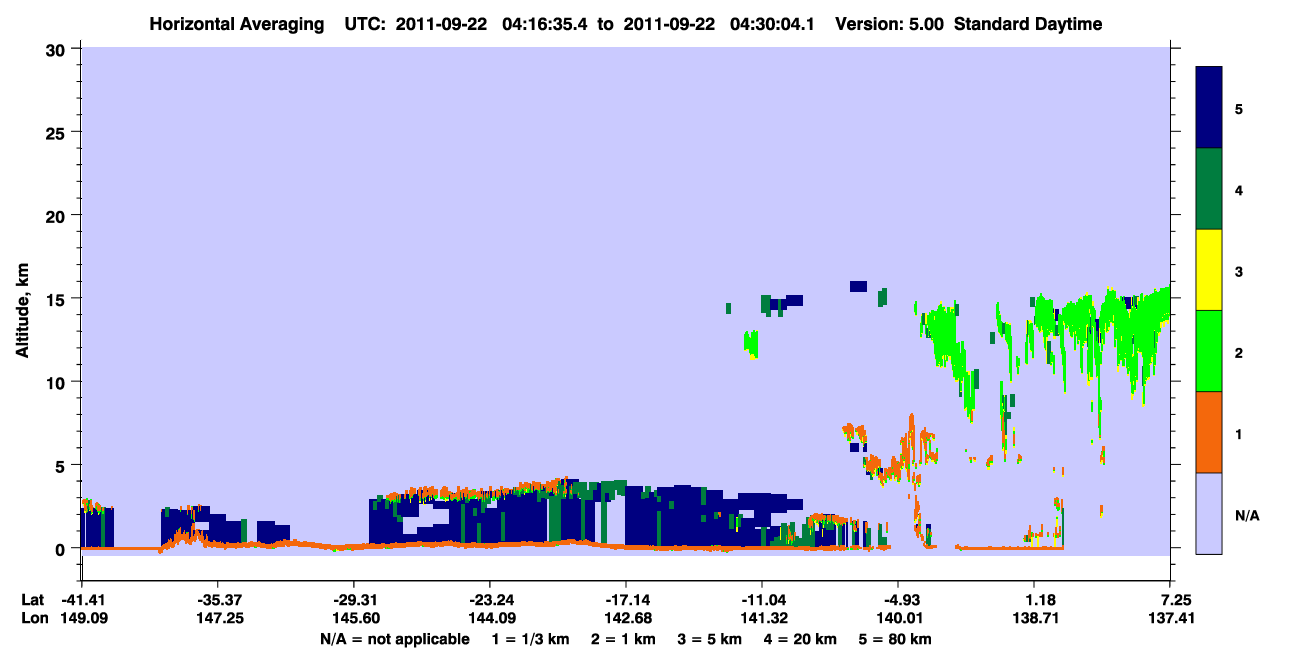Click the bright green level 2 color swatch
Screen dimensions: 1300x667
click(1209, 351)
